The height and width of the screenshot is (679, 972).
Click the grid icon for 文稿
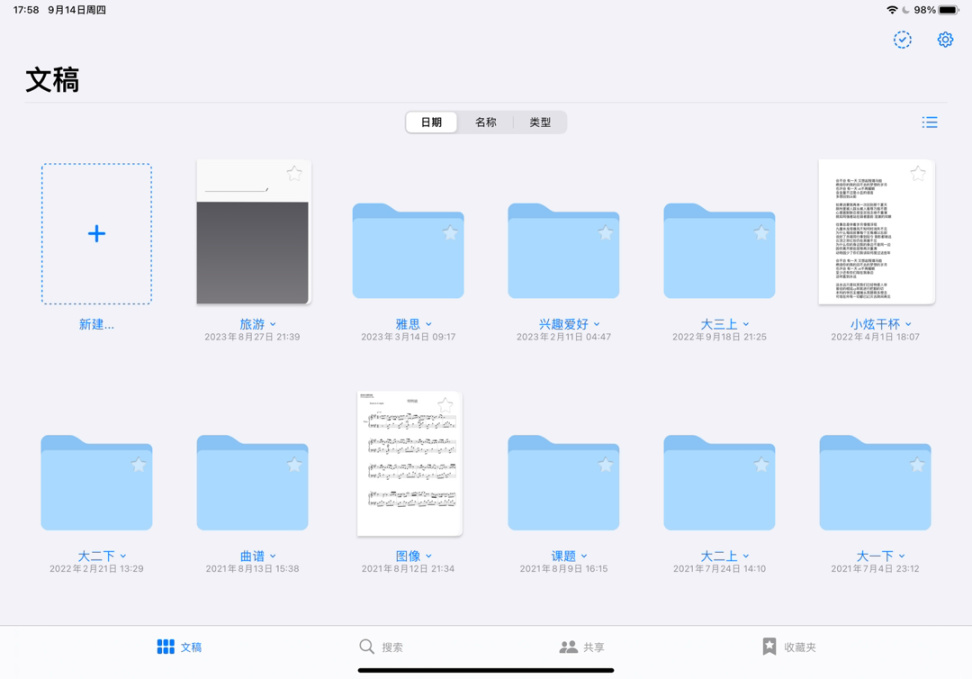(x=166, y=647)
